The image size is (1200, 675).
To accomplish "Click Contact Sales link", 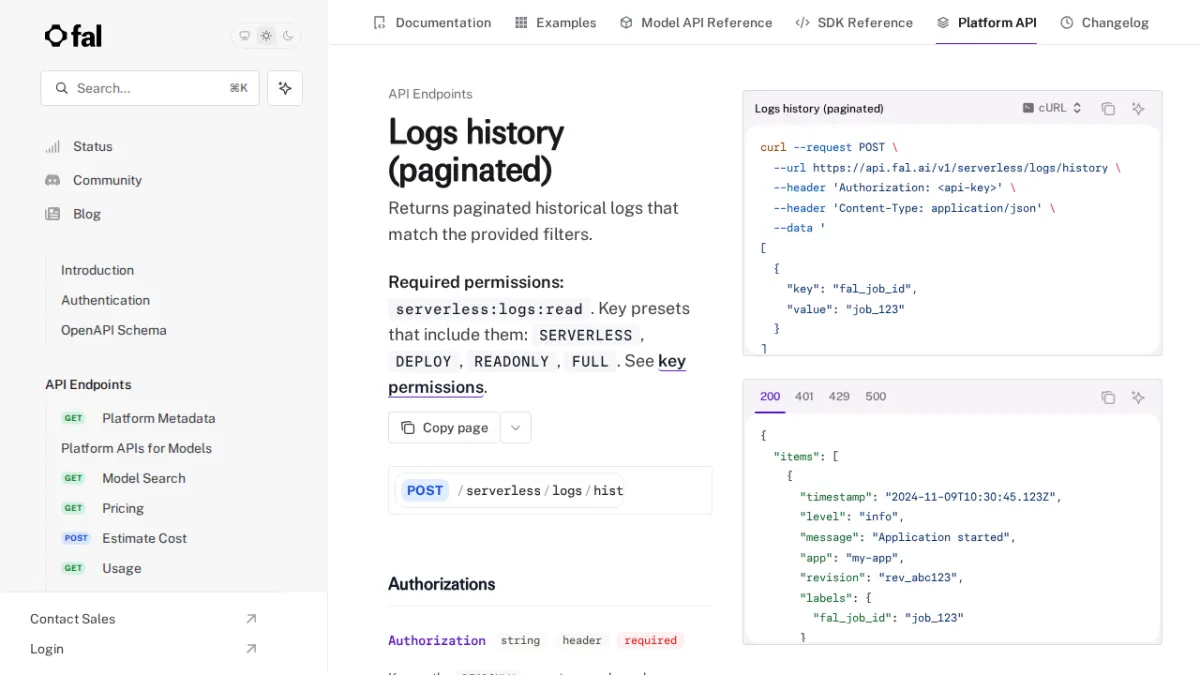I will [x=72, y=619].
